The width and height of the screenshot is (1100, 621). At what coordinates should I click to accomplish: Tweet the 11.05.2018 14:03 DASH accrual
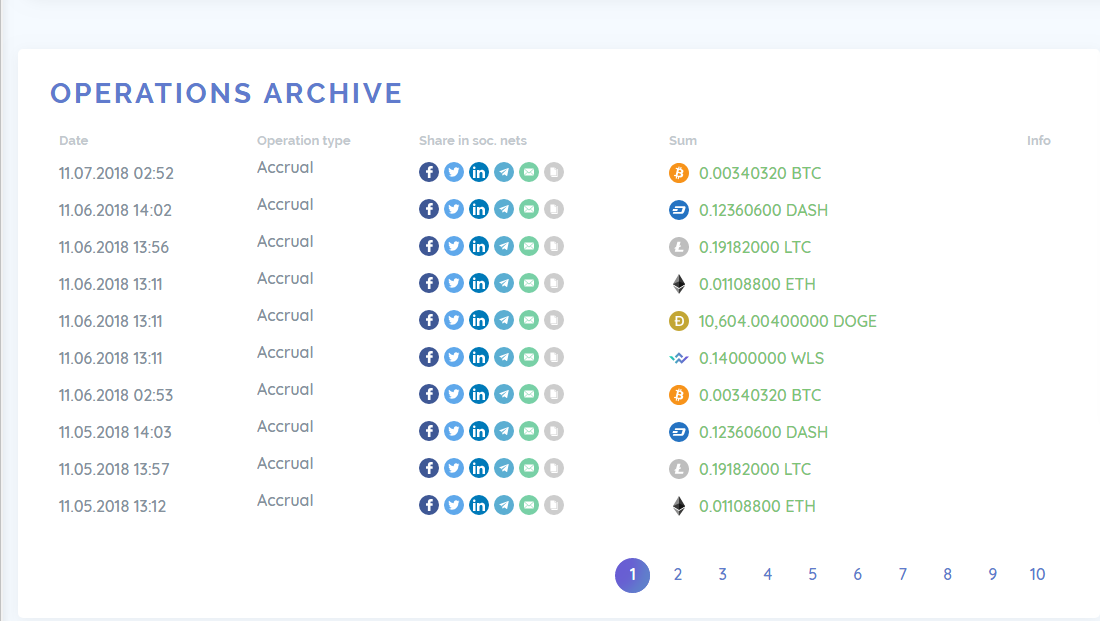(454, 431)
